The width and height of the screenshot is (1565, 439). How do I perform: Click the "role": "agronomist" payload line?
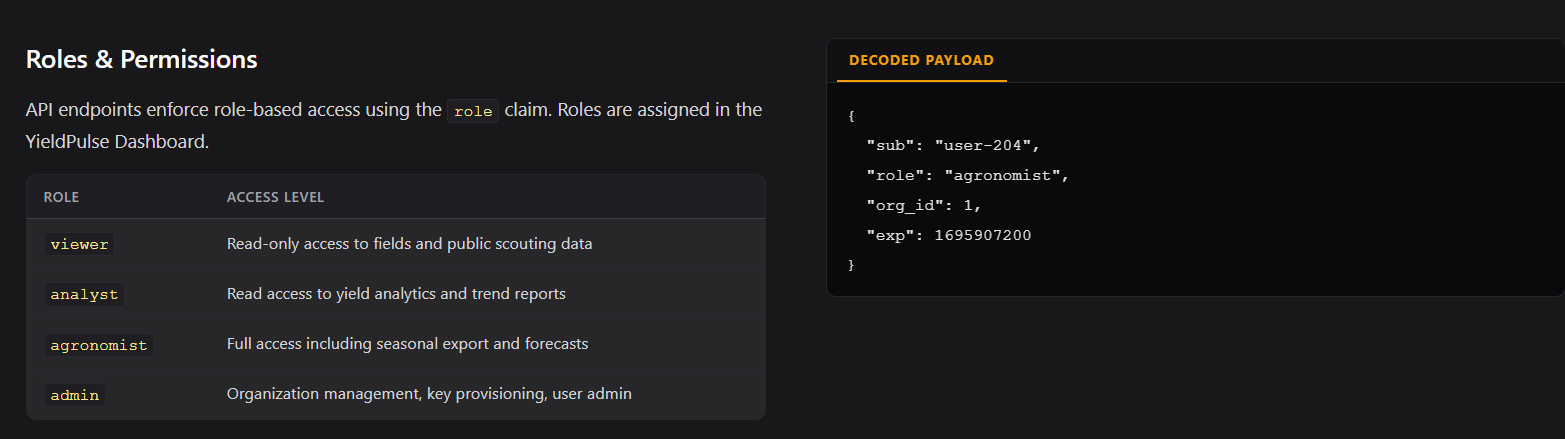(x=967, y=175)
